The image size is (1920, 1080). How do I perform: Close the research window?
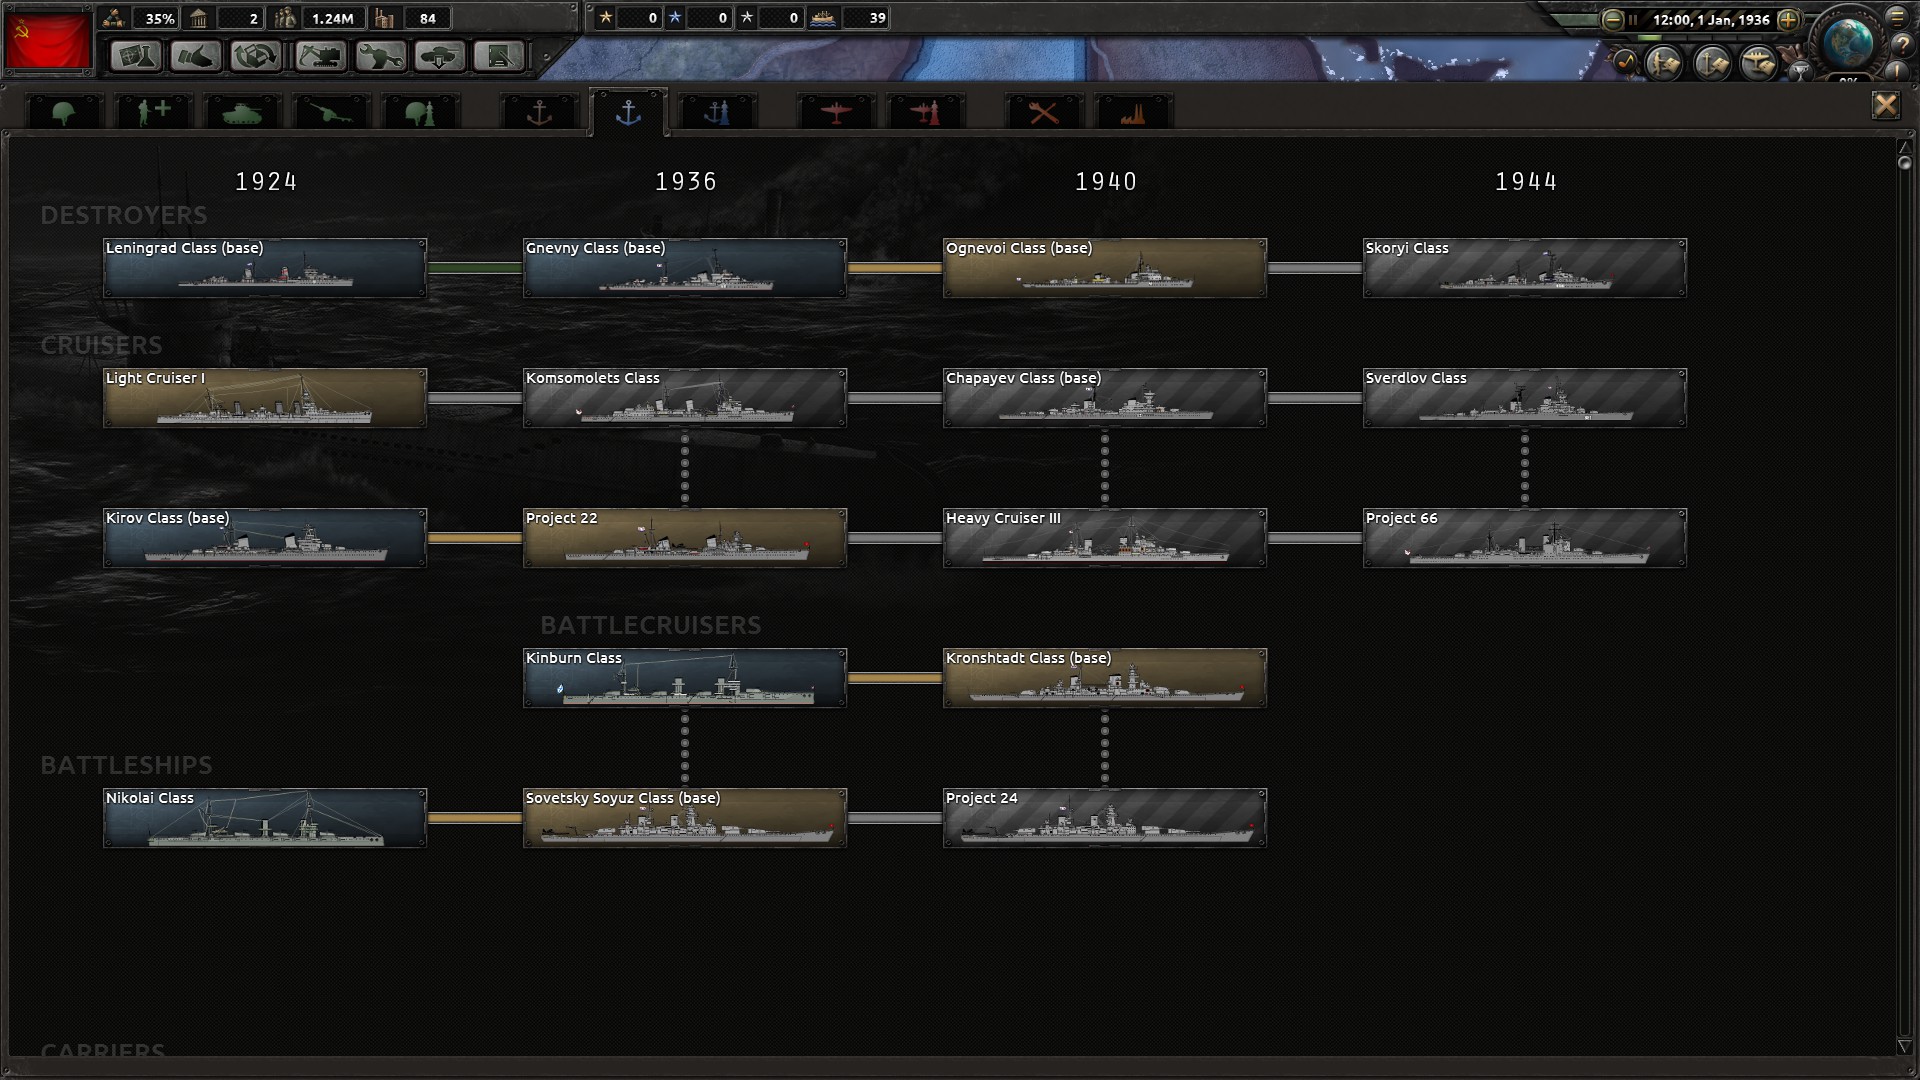(x=1885, y=105)
